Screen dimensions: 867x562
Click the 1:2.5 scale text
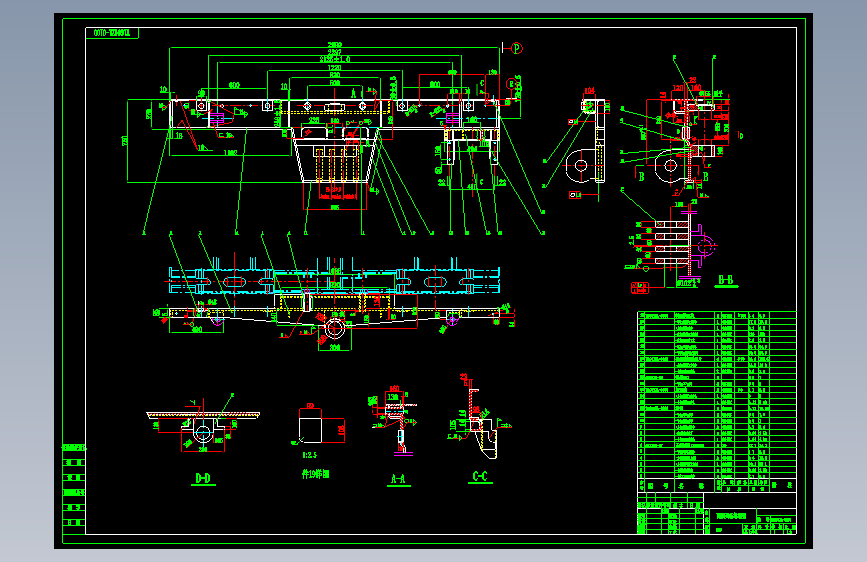[310, 455]
